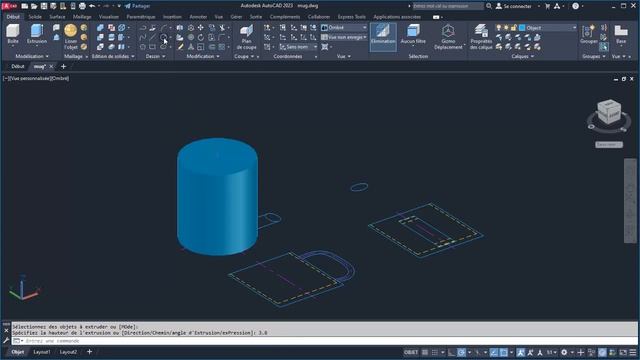The width and height of the screenshot is (640, 360).
Task: Switch to the Layout1 tab
Action: [42, 352]
